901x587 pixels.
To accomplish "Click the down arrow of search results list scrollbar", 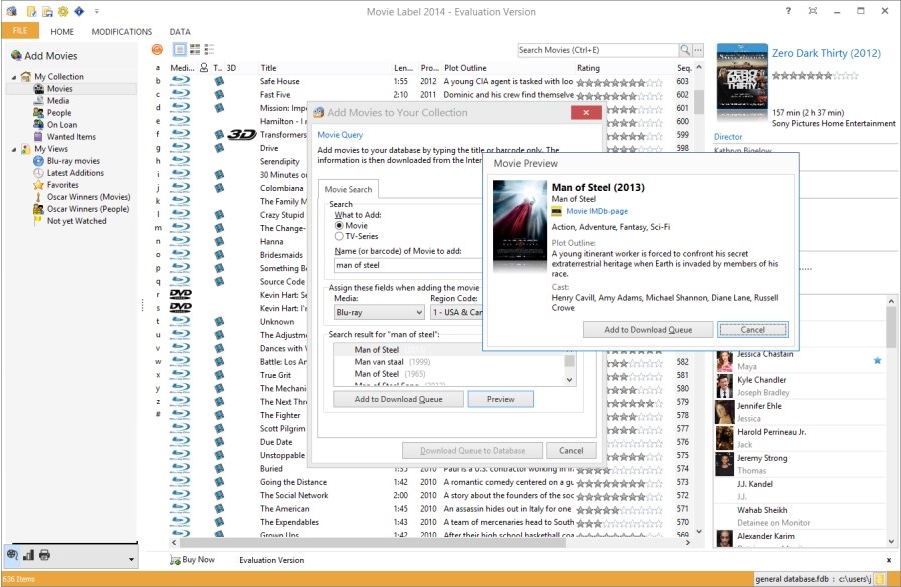I will pos(569,380).
